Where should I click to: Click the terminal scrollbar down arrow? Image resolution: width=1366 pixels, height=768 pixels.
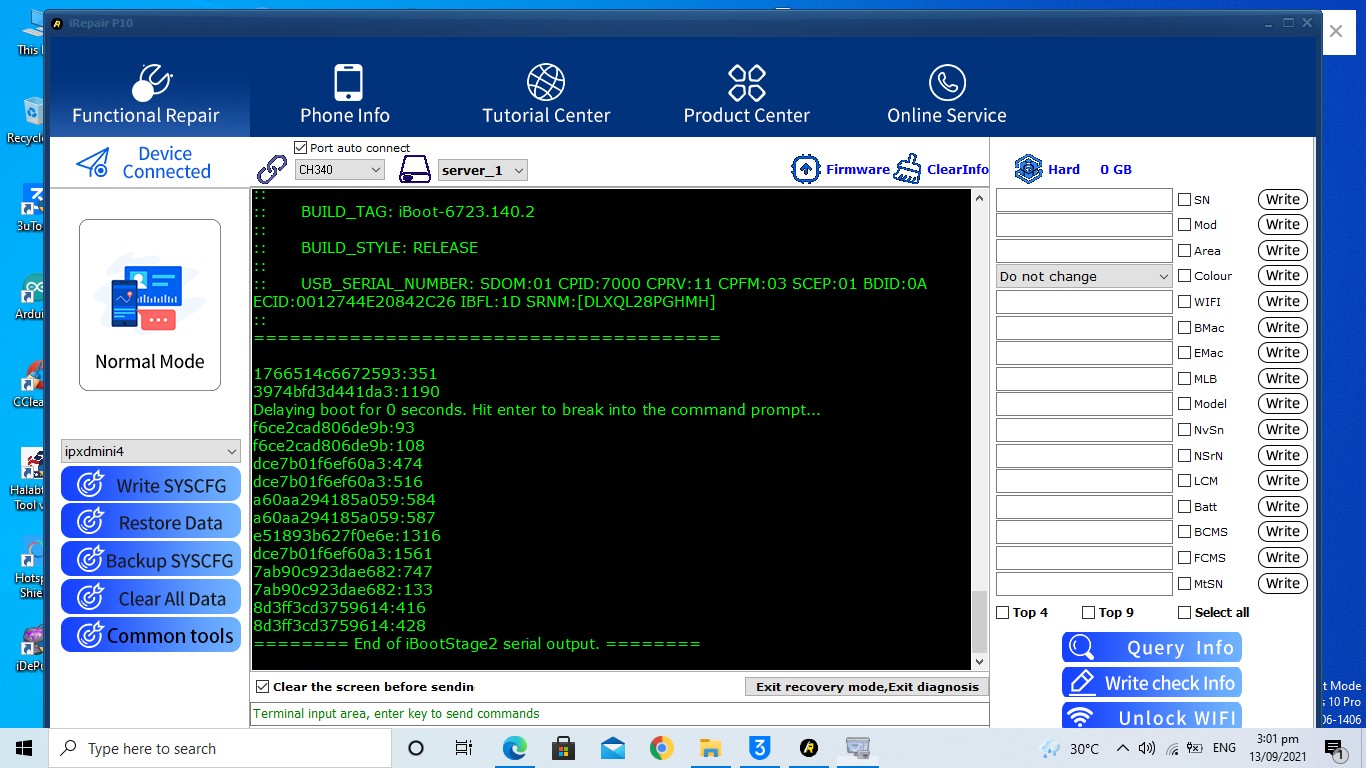(x=979, y=662)
